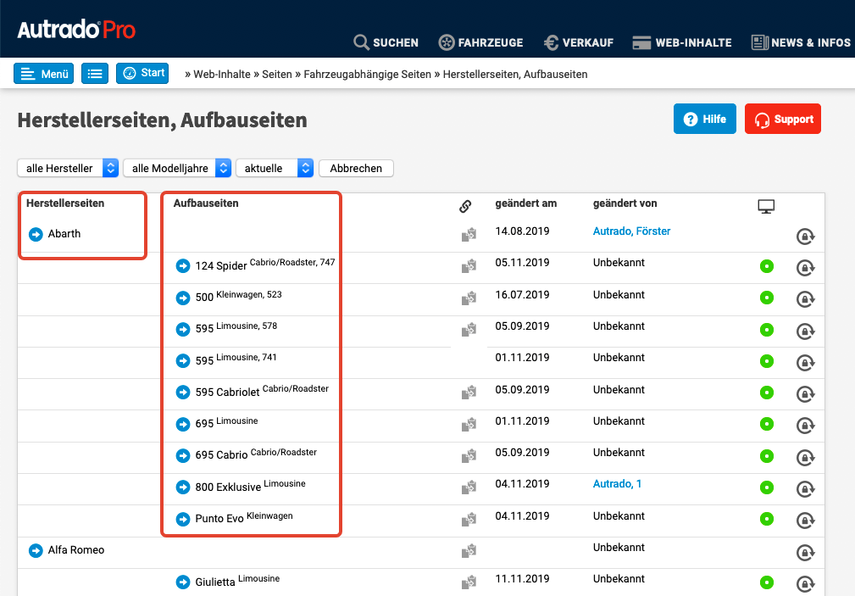This screenshot has height=596, width=855.
Task: Open the 'alle Hersteller' dropdown
Action: [68, 168]
